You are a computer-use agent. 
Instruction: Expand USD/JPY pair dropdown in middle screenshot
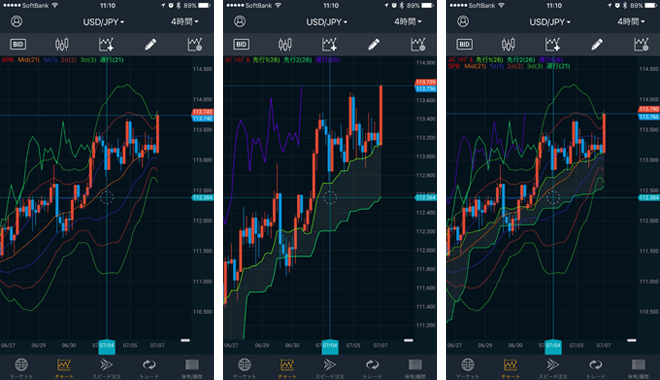click(x=327, y=22)
